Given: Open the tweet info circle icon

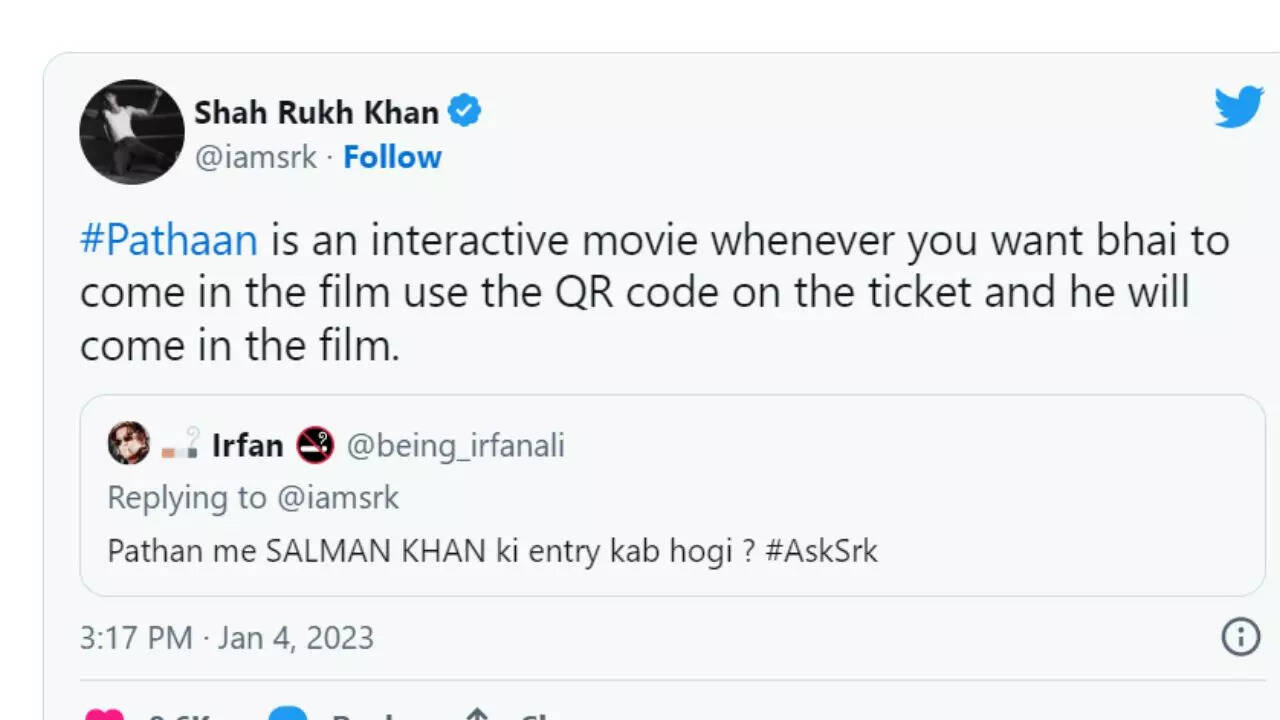Looking at the screenshot, I should pos(1241,636).
